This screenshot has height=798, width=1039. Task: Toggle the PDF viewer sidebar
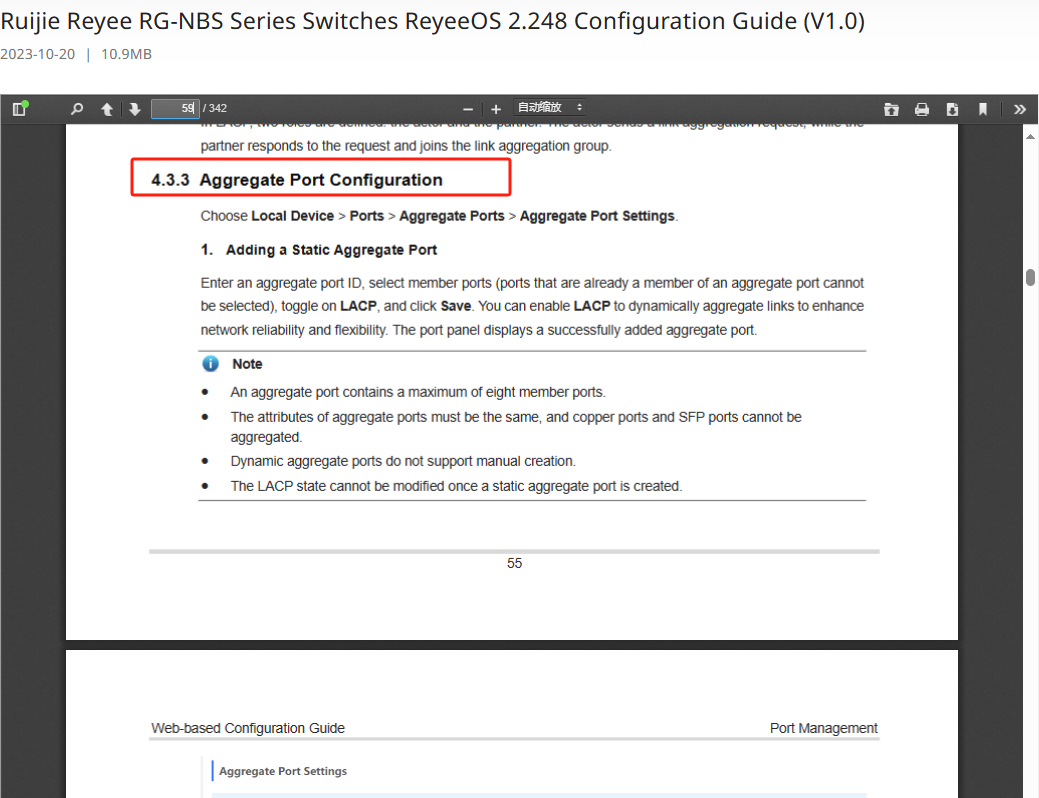pyautogui.click(x=19, y=109)
